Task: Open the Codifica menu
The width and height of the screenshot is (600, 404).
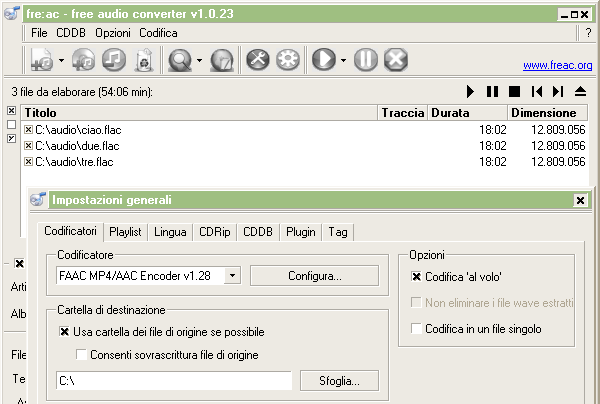Action: point(158,33)
